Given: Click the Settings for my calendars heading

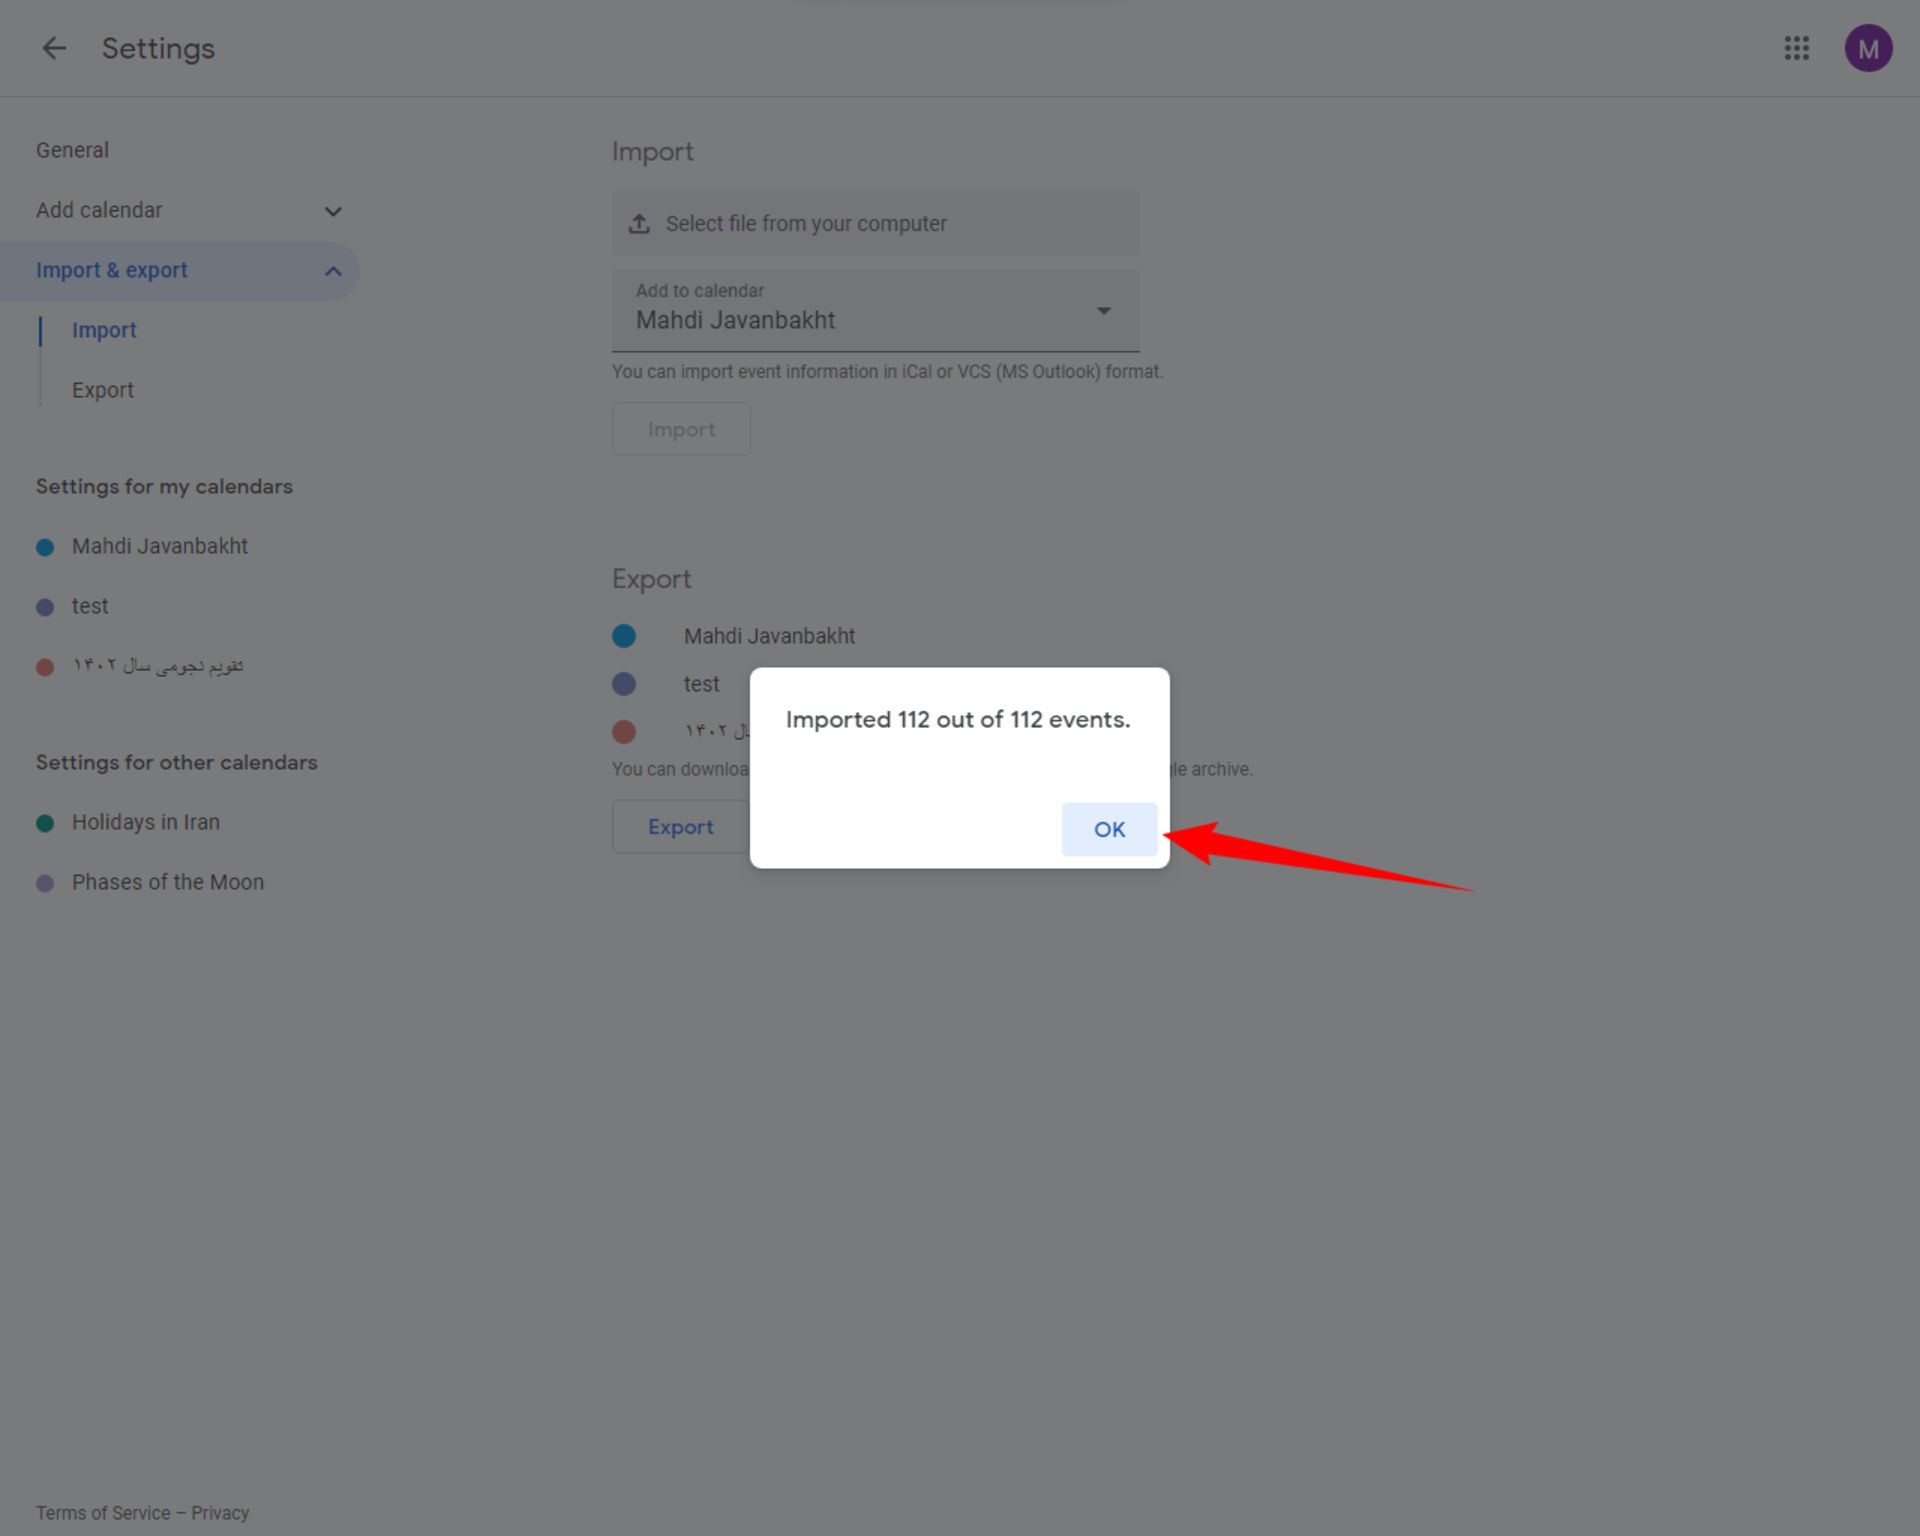Looking at the screenshot, I should tap(164, 487).
